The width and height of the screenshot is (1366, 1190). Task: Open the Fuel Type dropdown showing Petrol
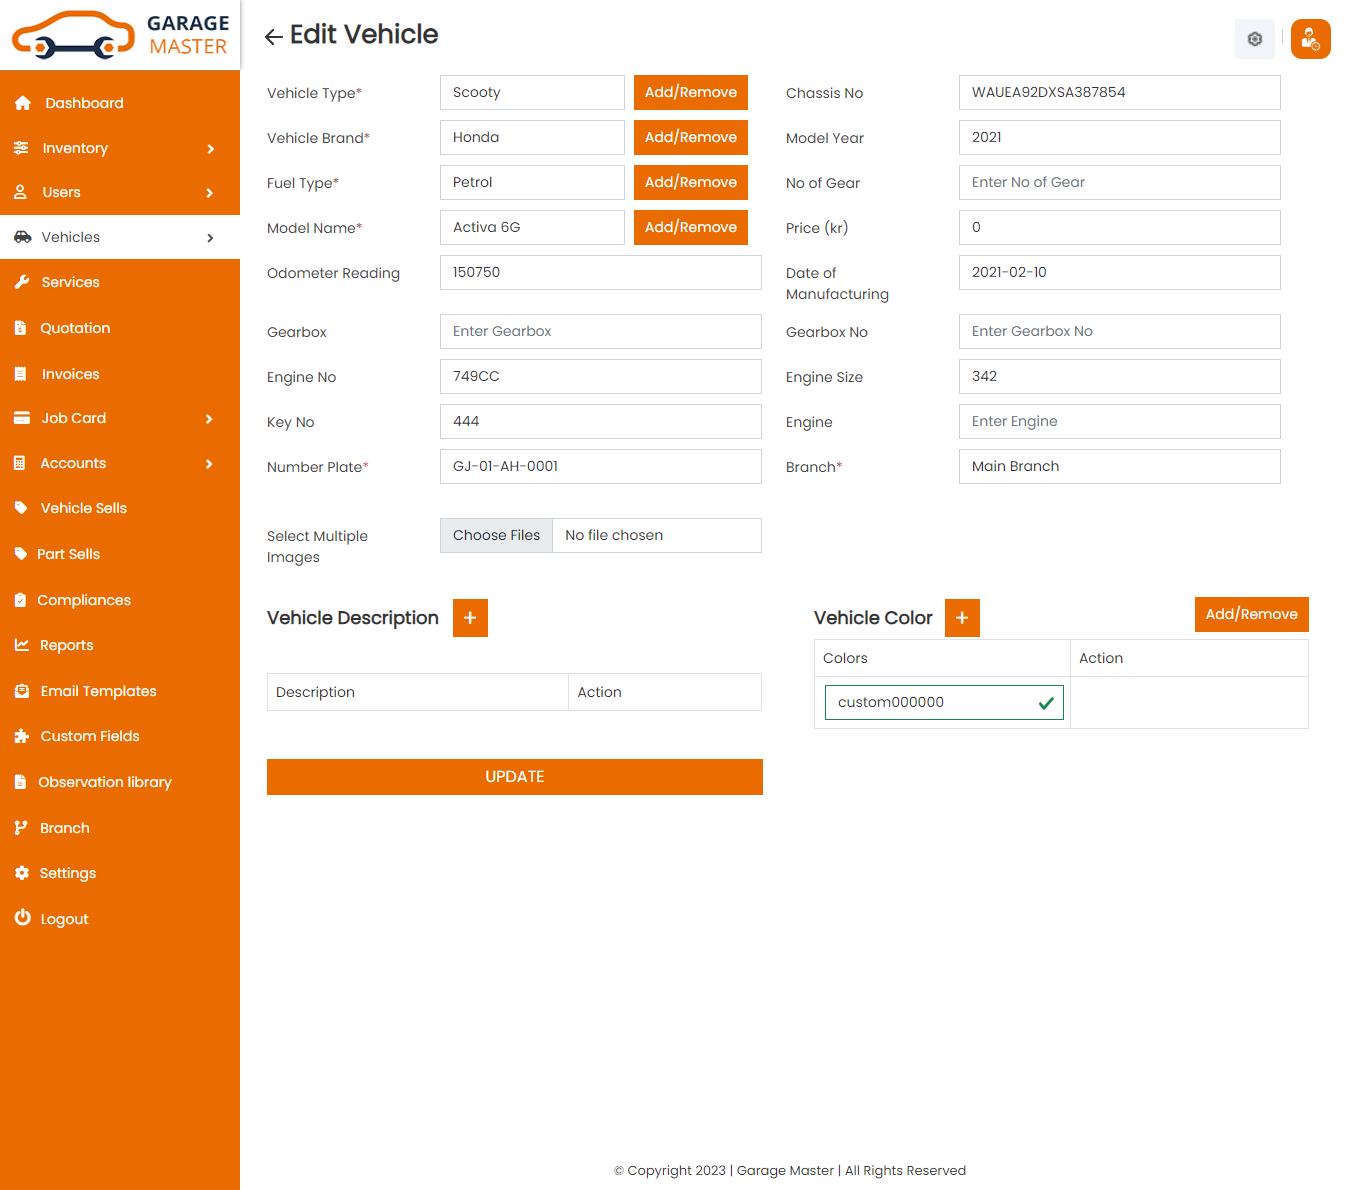pyautogui.click(x=532, y=183)
